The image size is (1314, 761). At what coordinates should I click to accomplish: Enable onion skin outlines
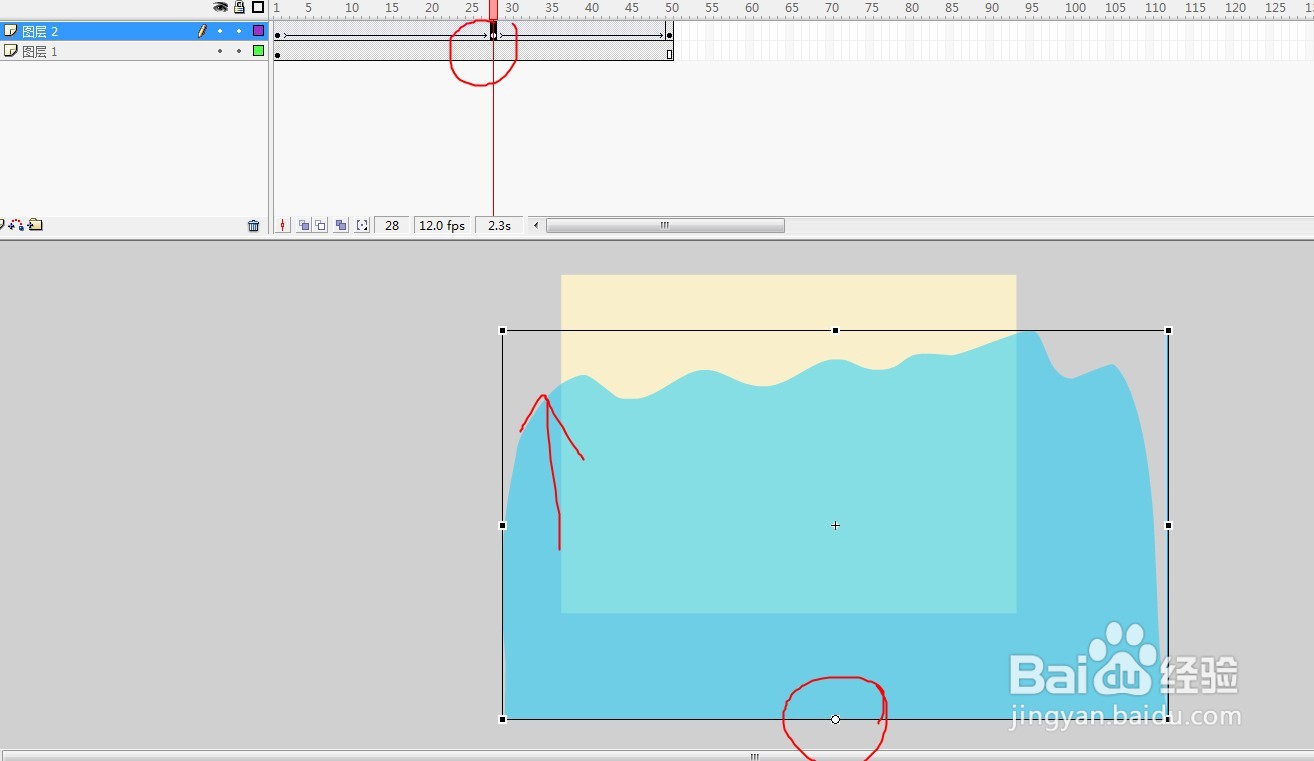[321, 226]
